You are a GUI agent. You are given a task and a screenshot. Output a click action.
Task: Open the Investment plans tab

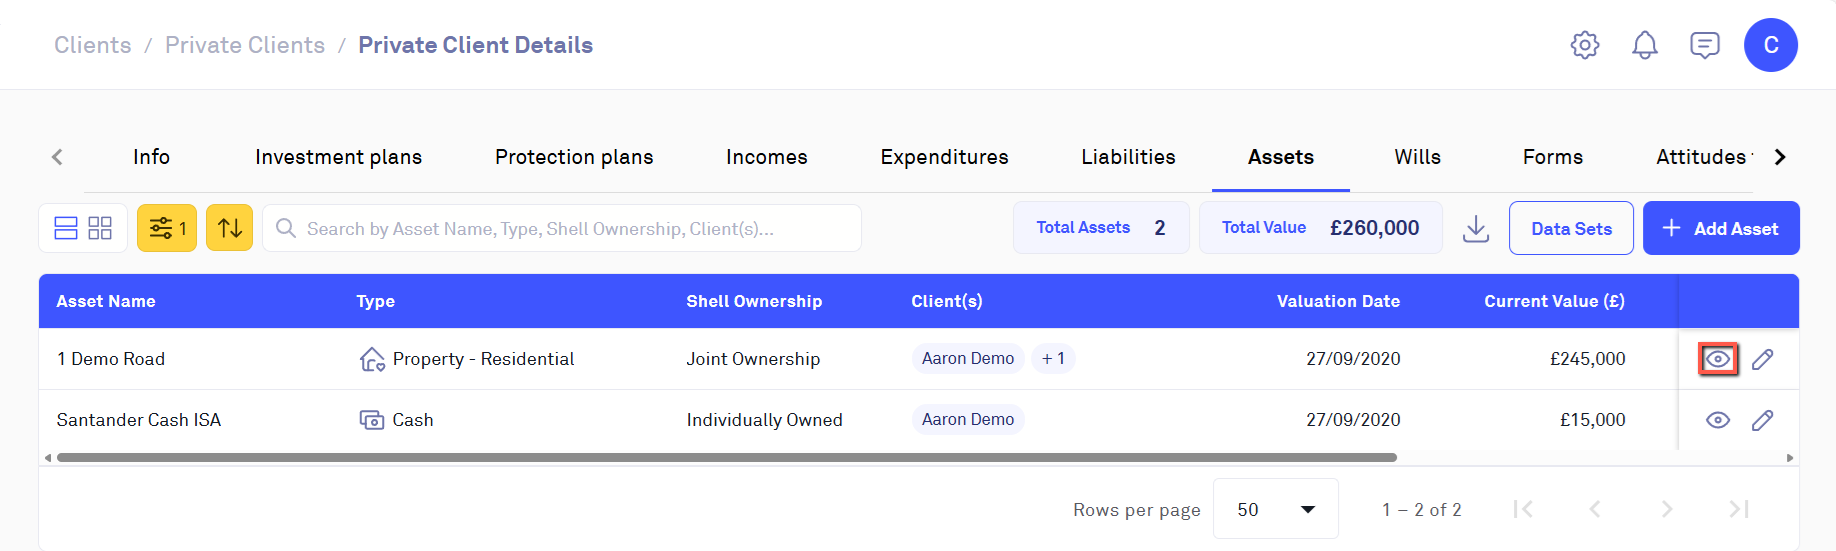click(x=338, y=157)
